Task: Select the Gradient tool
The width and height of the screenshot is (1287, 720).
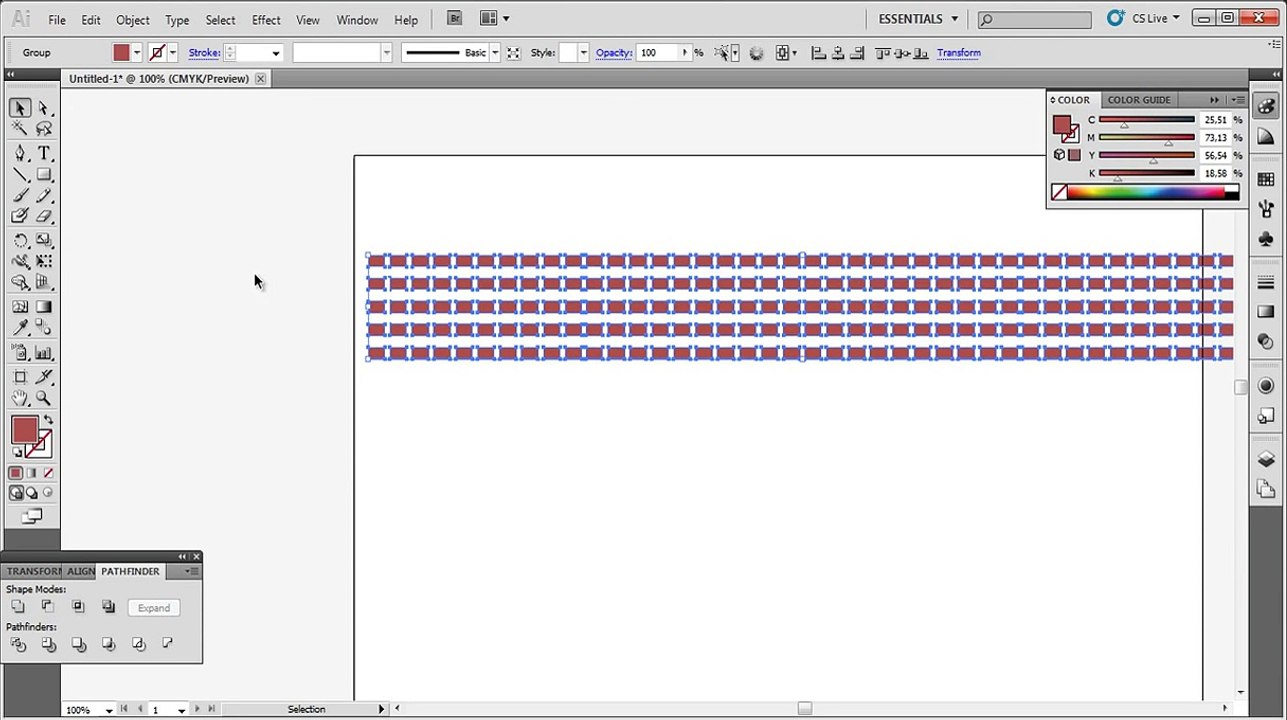Action: pos(44,308)
